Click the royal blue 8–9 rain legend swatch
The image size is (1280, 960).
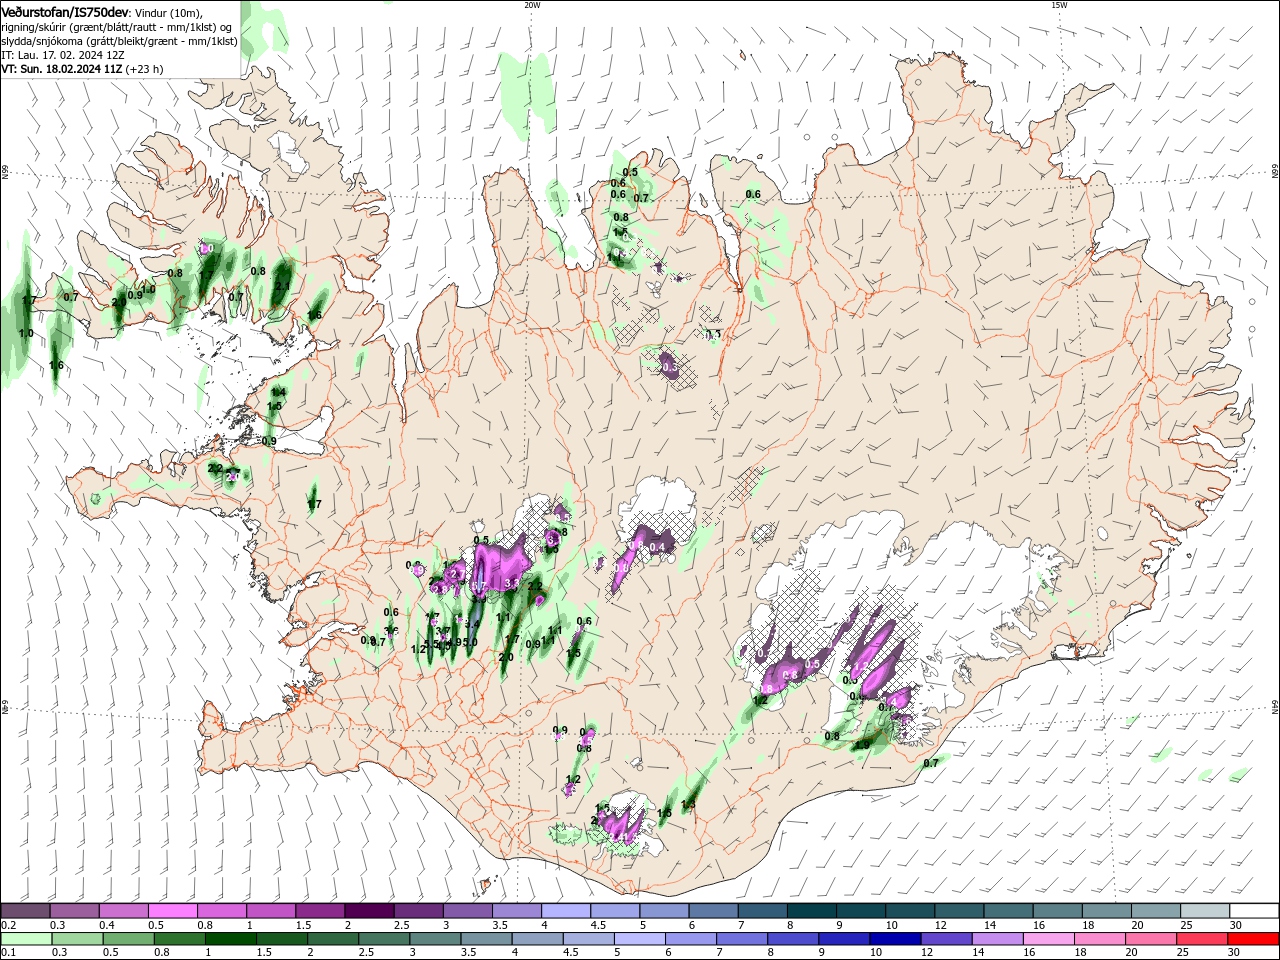tap(792, 939)
